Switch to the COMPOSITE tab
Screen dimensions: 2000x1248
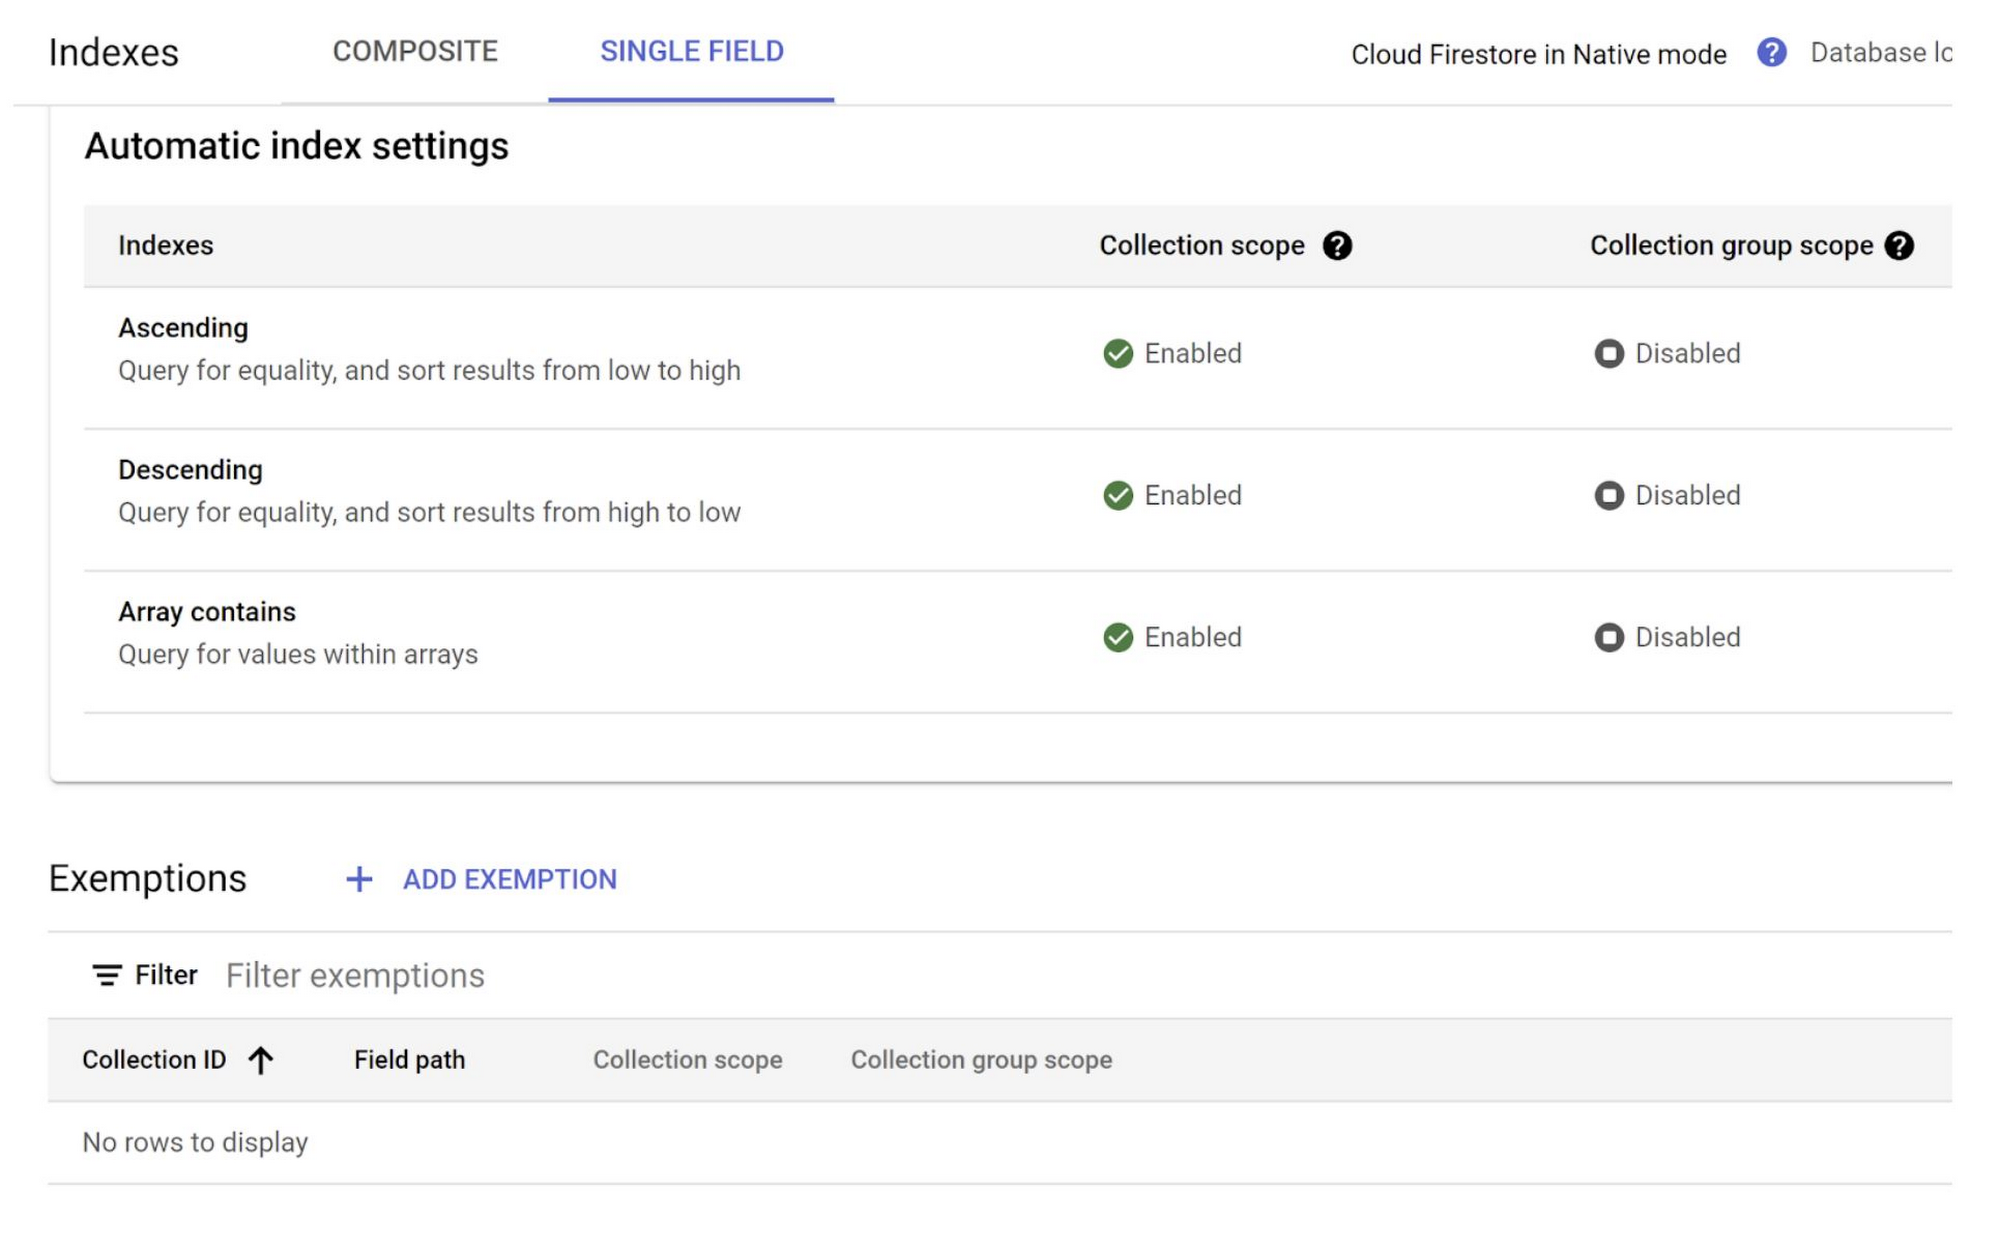(413, 52)
